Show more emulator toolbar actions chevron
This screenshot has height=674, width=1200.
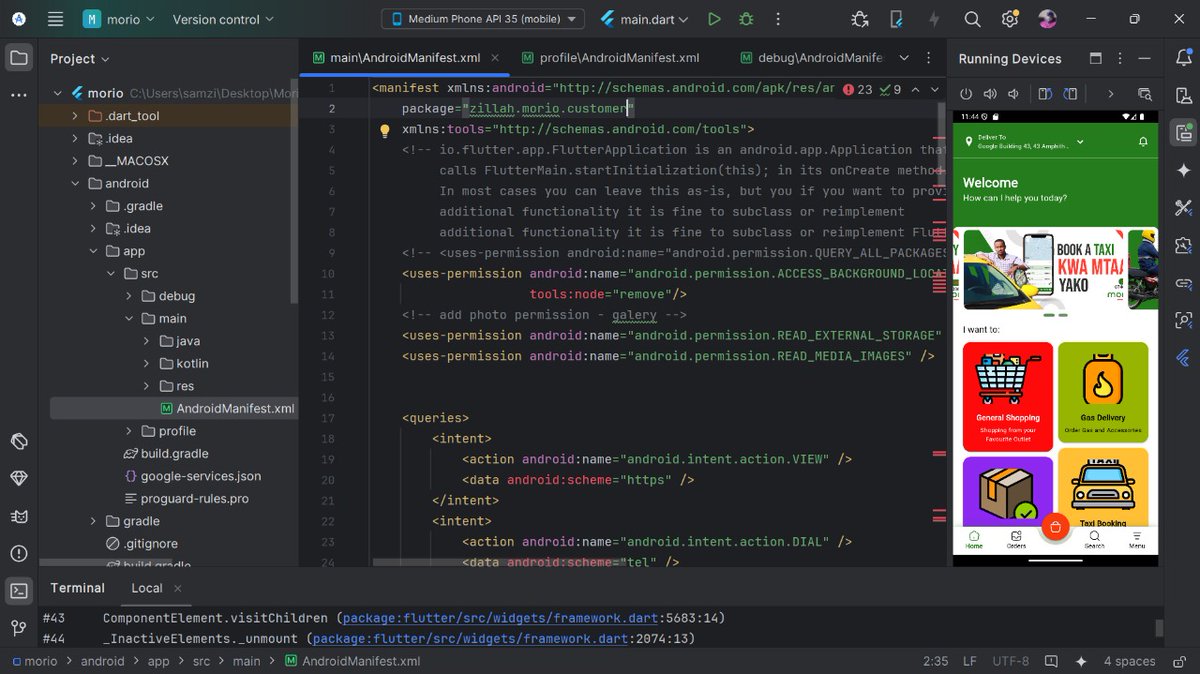1110,94
